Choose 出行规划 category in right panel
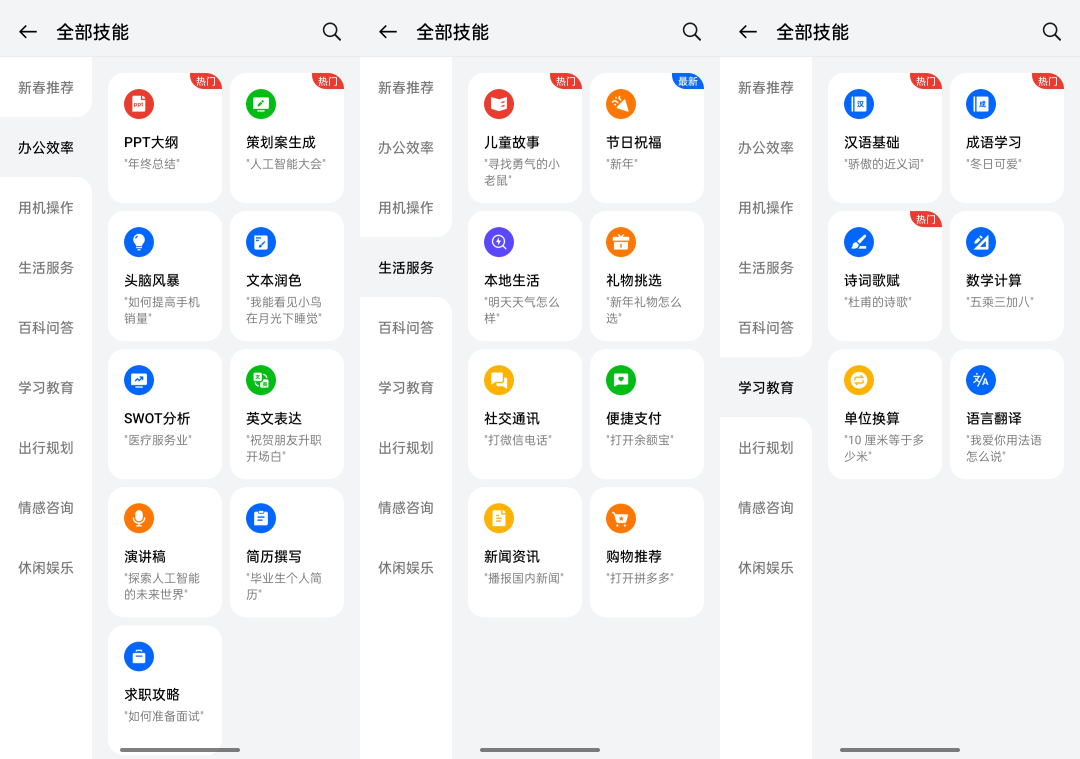Viewport: 1080px width, 759px height. pos(765,448)
